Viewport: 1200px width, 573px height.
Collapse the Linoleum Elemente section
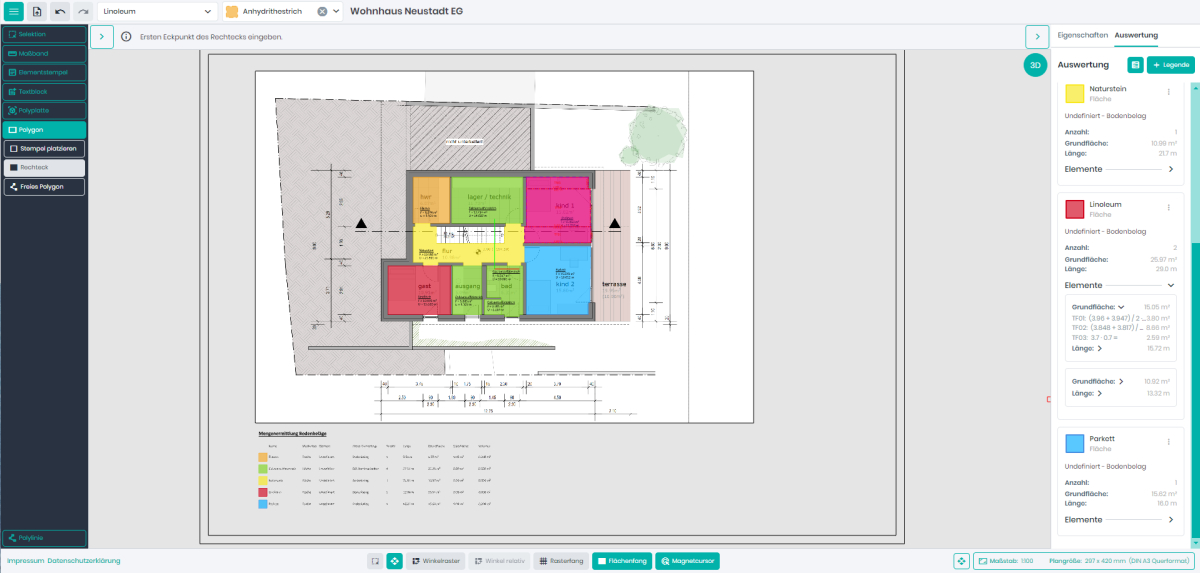click(x=1171, y=285)
